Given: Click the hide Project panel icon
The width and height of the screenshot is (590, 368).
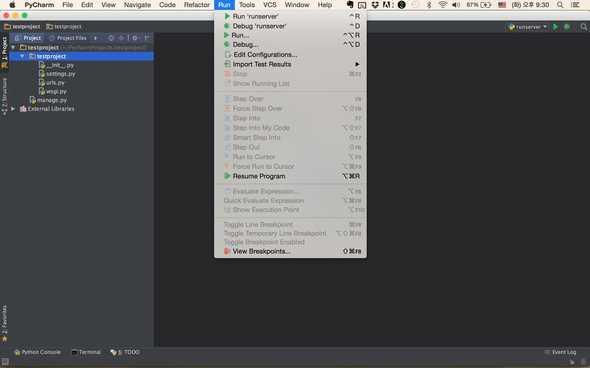Looking at the screenshot, I should click(147, 38).
